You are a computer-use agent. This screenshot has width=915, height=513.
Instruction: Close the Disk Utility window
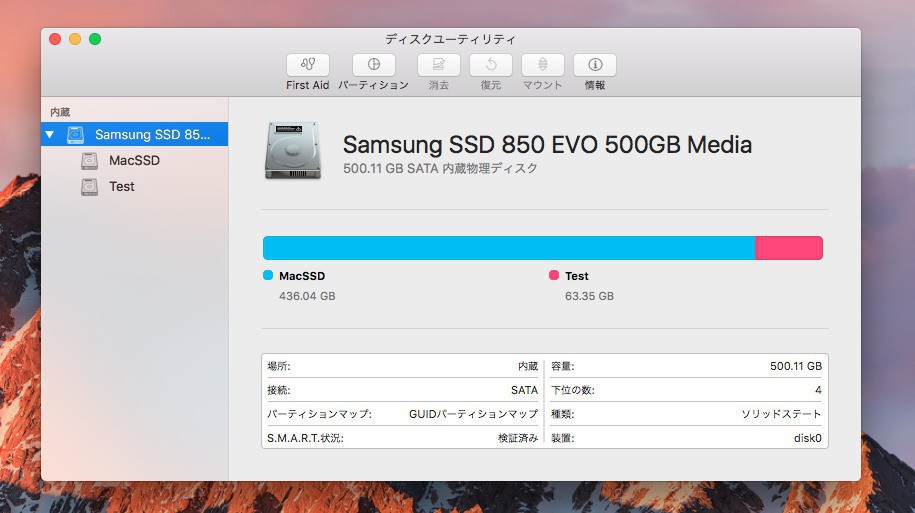click(x=55, y=39)
